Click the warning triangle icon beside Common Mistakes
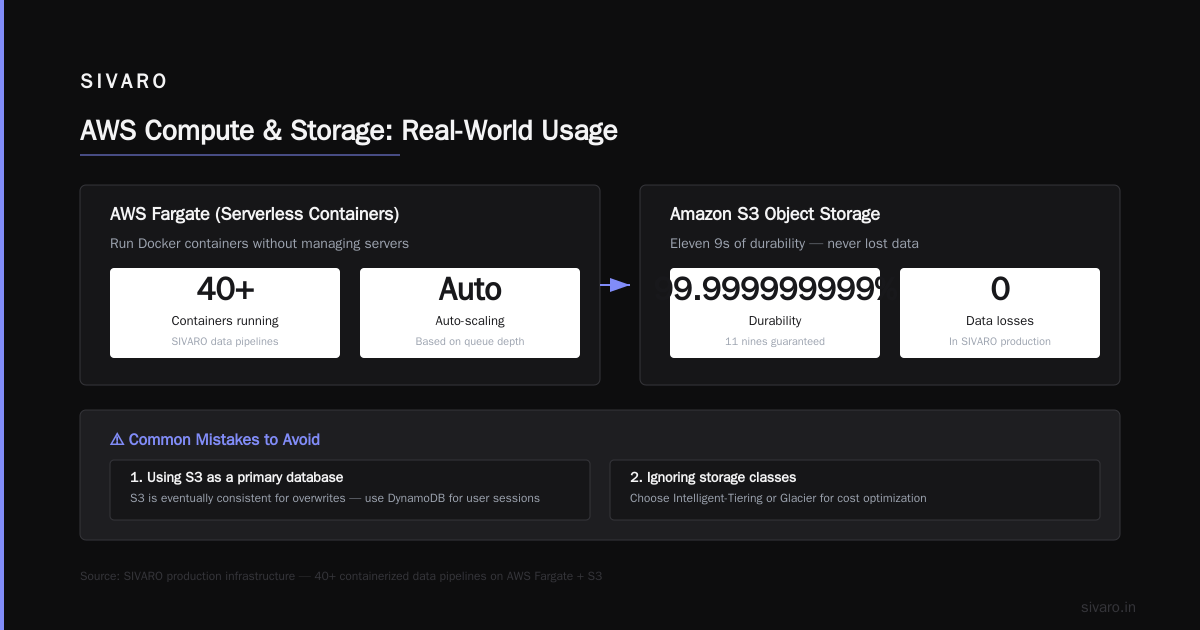This screenshot has height=630, width=1200. click(x=117, y=439)
